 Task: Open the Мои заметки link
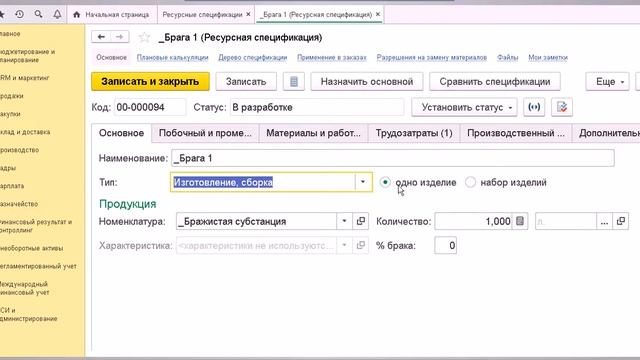[x=548, y=58]
